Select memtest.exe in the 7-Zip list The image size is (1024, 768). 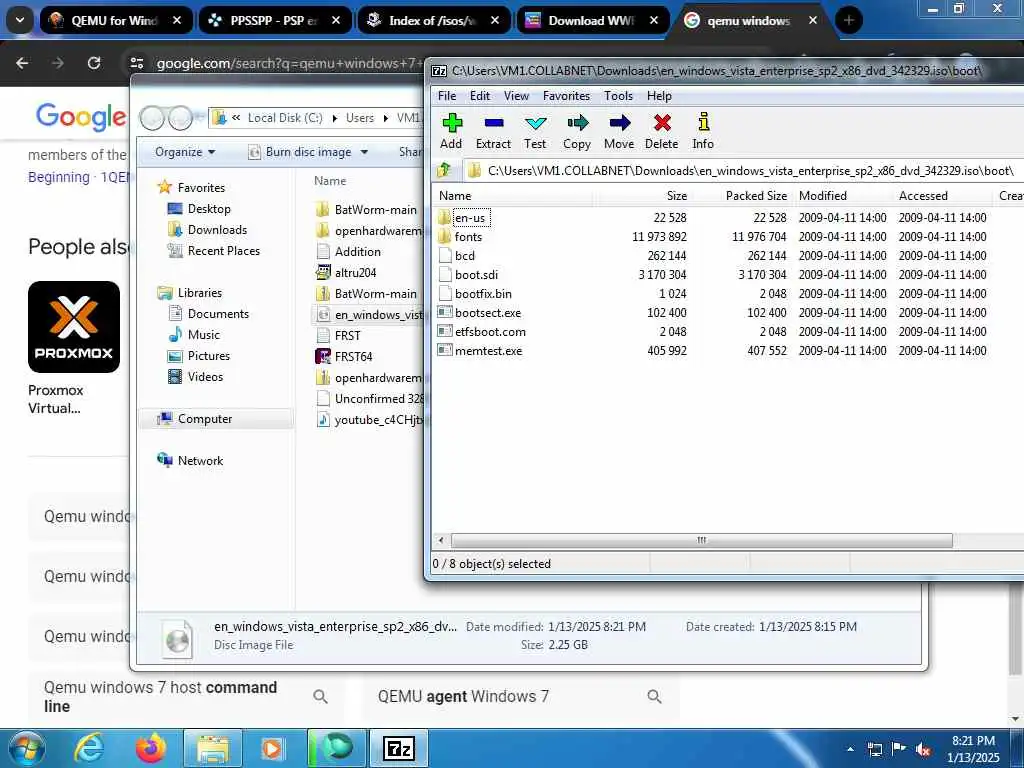488,350
